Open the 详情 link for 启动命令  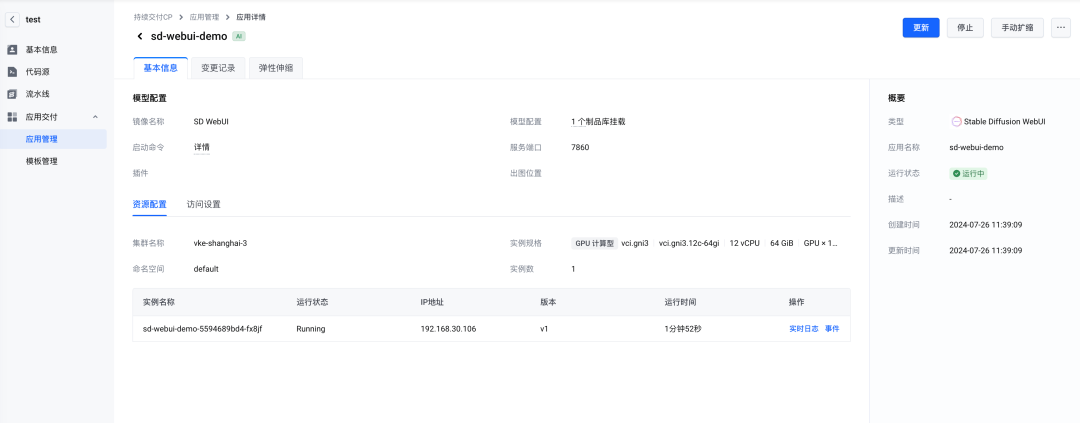202,147
